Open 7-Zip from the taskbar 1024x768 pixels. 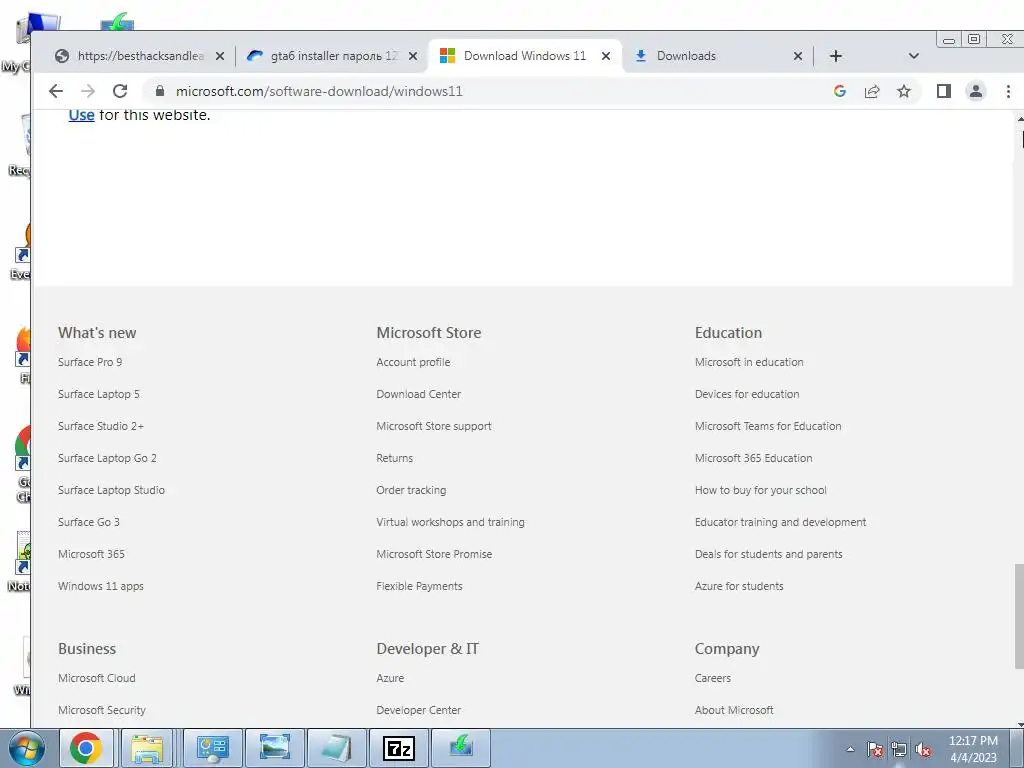pos(399,748)
